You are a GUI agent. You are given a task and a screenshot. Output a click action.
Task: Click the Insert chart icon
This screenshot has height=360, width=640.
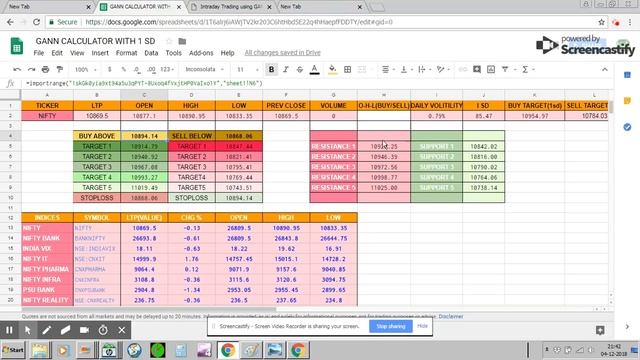point(491,70)
